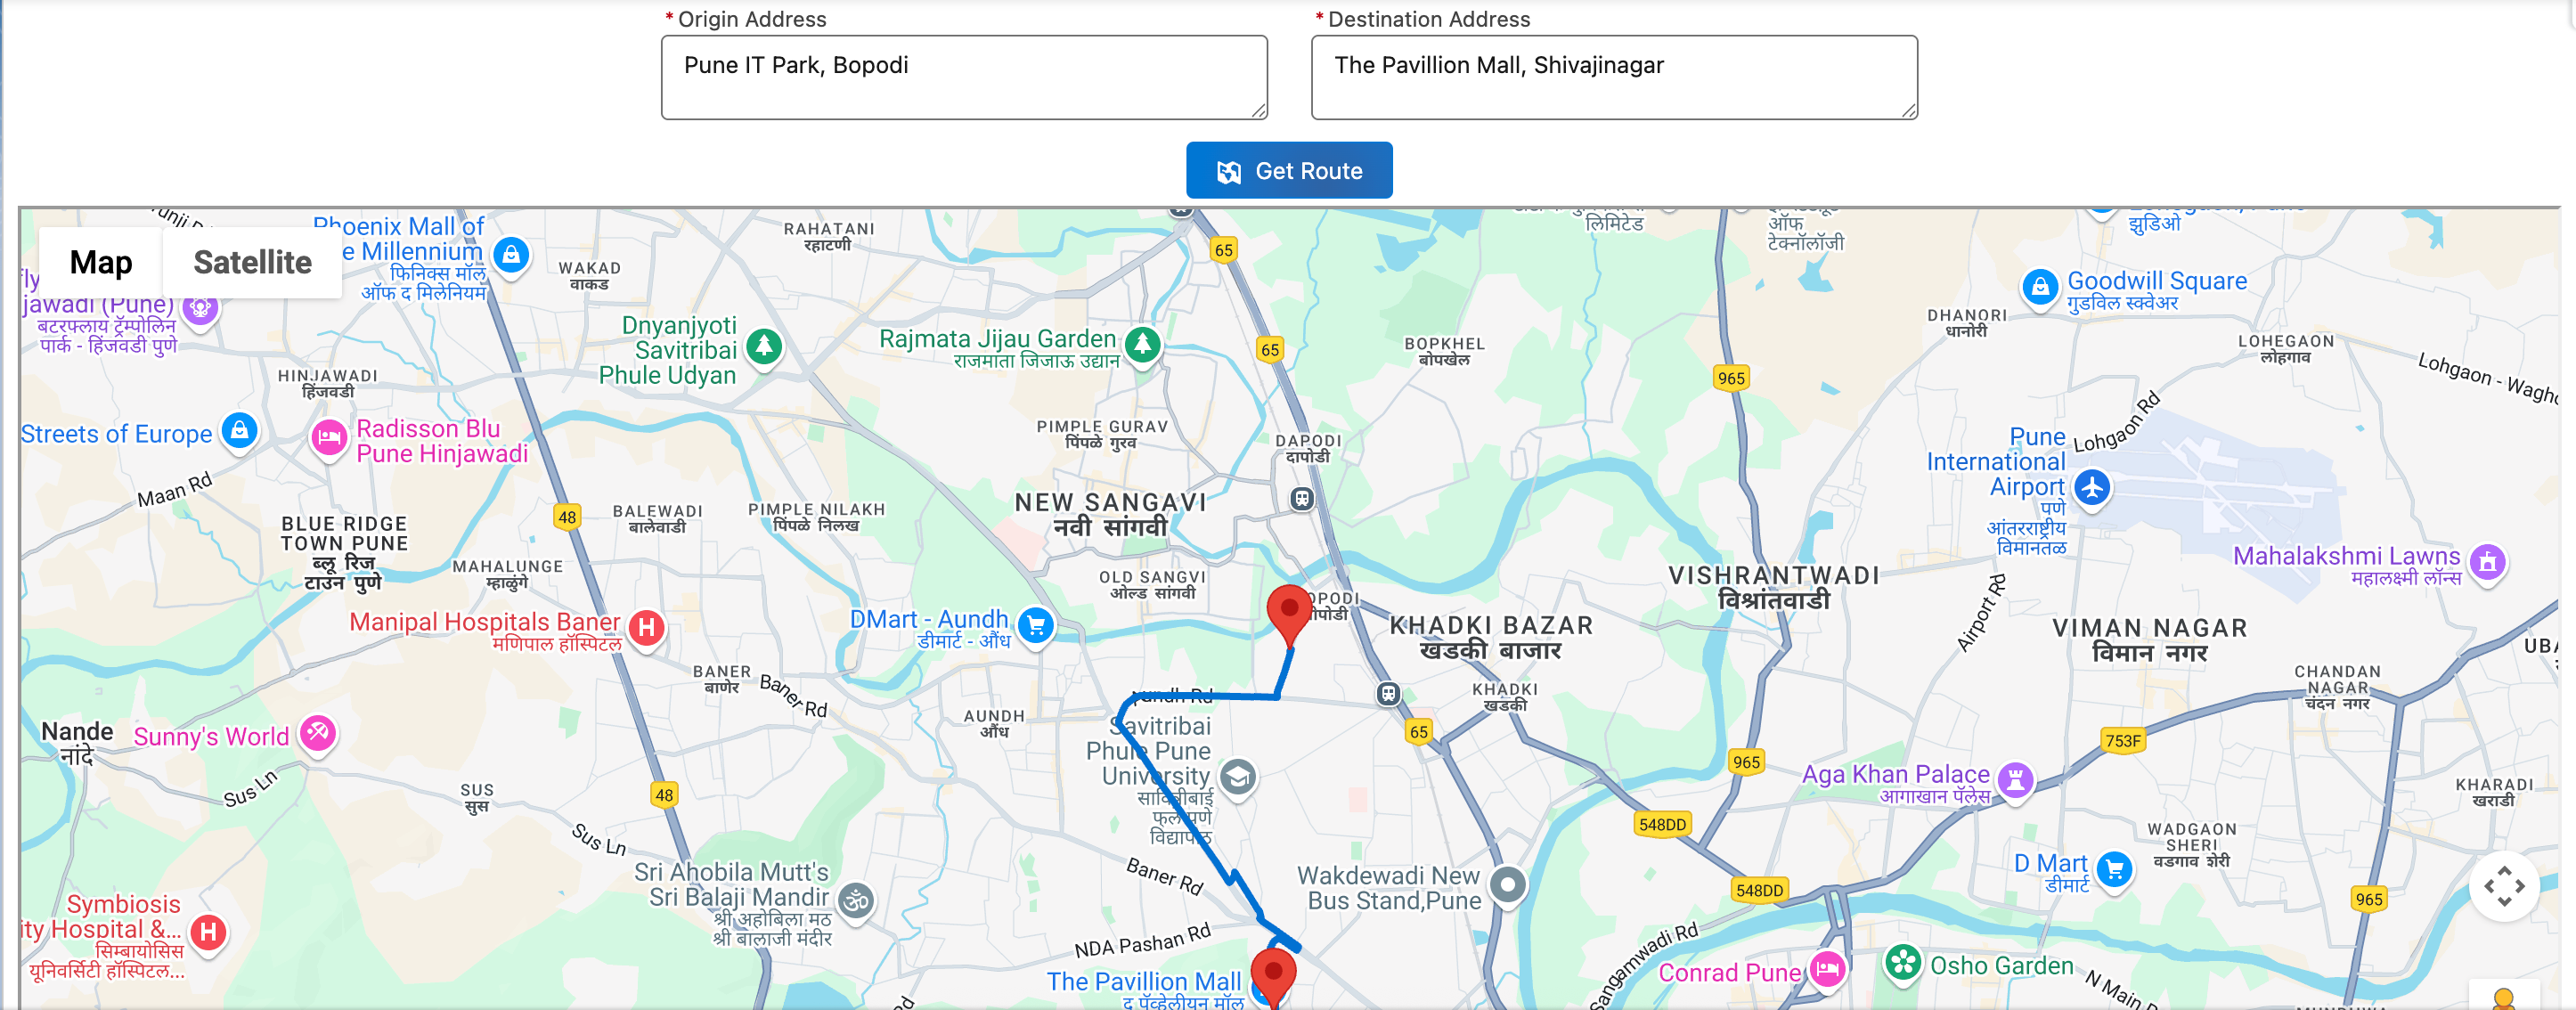Click the map camera pan control
The width and height of the screenshot is (2576, 1010).
pos(2504,886)
